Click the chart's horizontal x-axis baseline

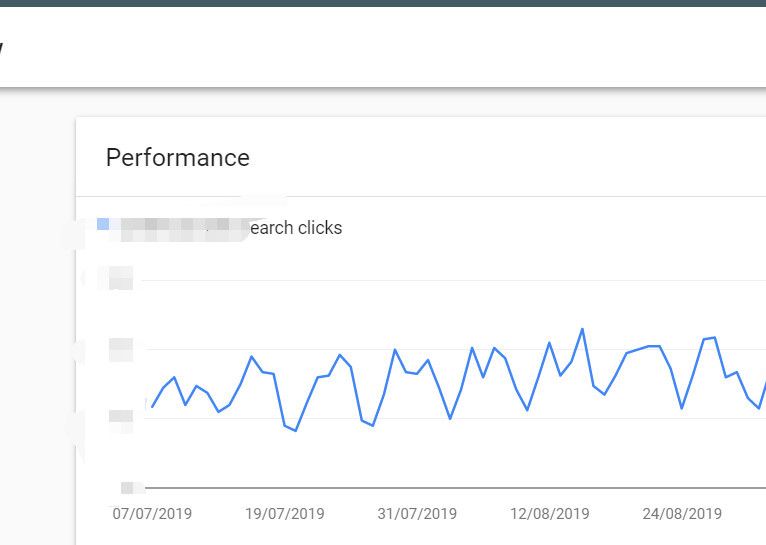(450, 488)
